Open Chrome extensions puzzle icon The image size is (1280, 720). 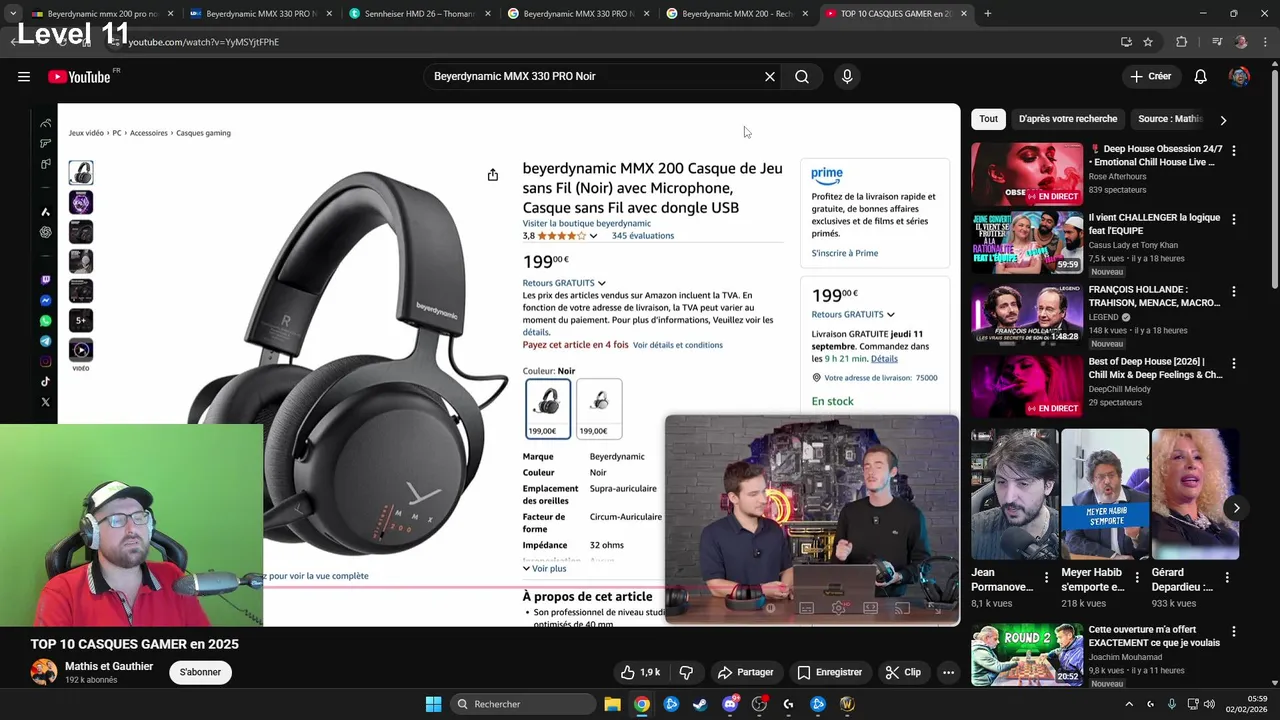1181,42
